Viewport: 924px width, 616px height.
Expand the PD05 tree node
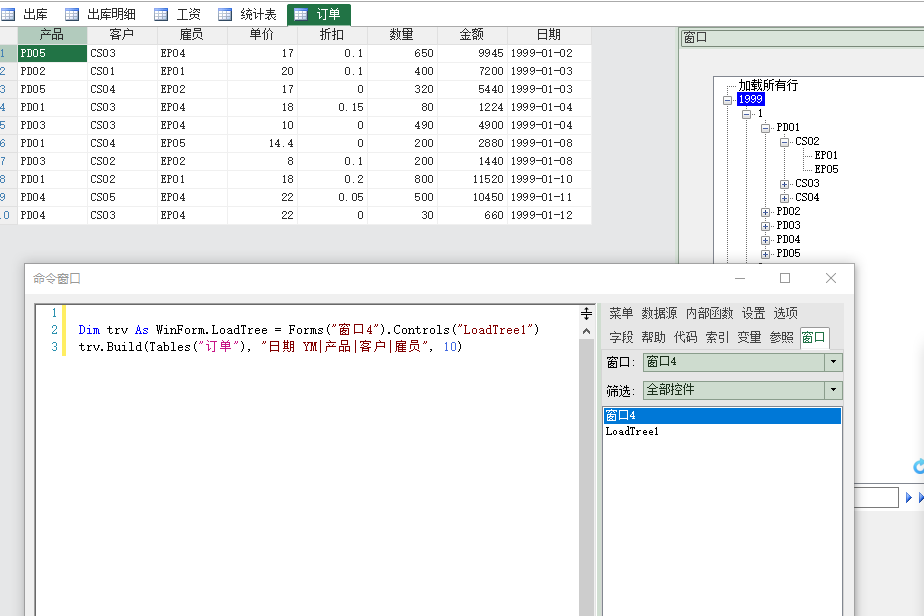tap(765, 254)
